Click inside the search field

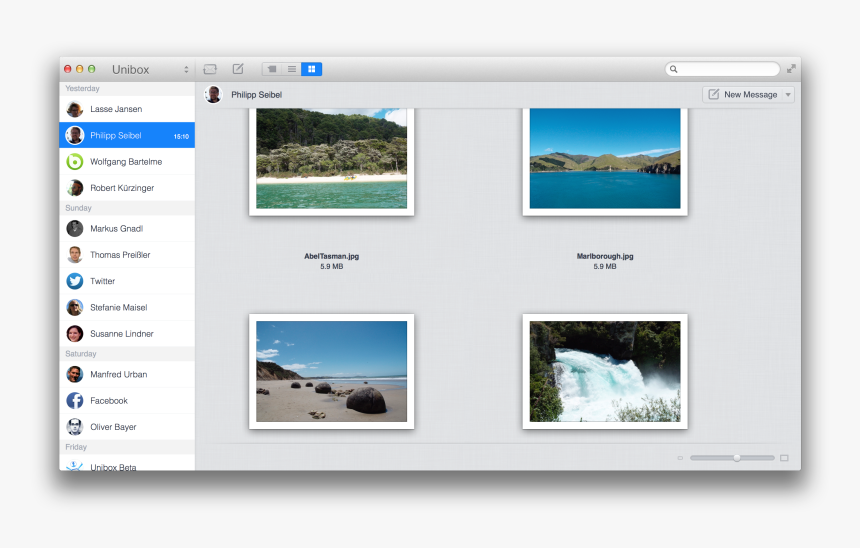[x=727, y=69]
